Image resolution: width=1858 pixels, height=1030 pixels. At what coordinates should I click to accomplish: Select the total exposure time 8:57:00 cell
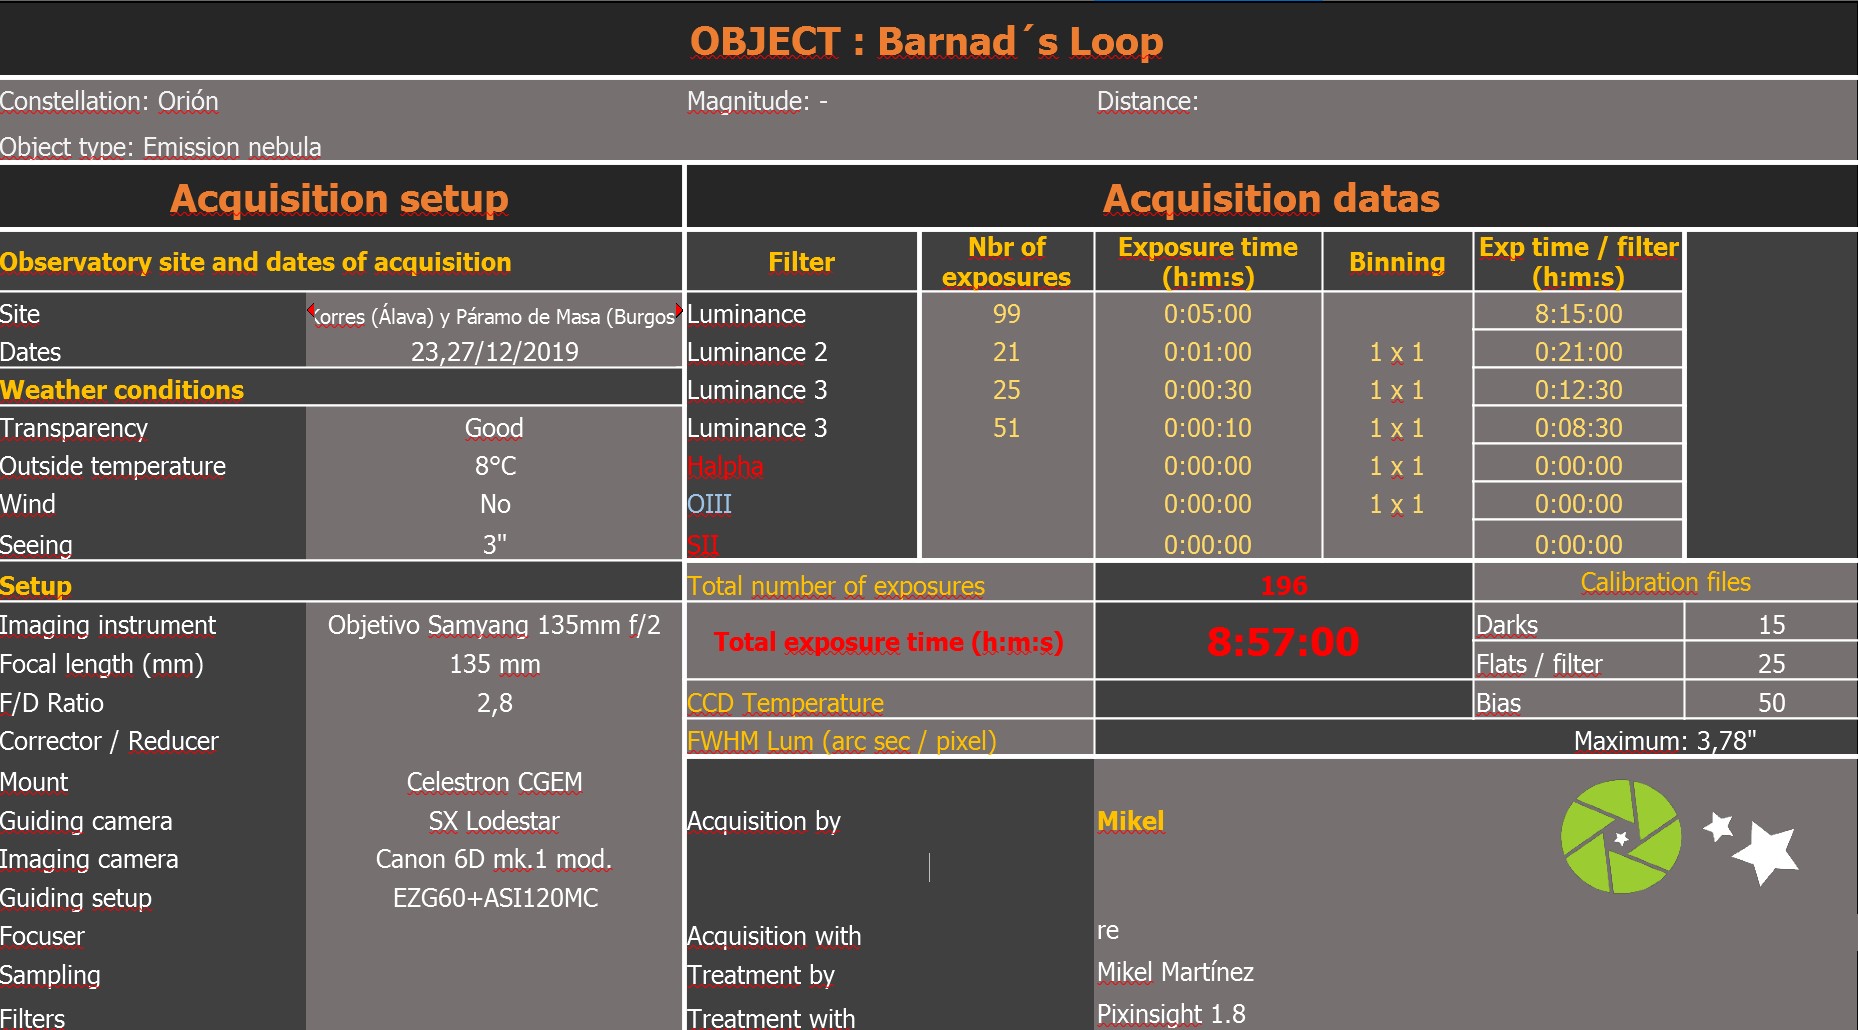click(x=1282, y=642)
